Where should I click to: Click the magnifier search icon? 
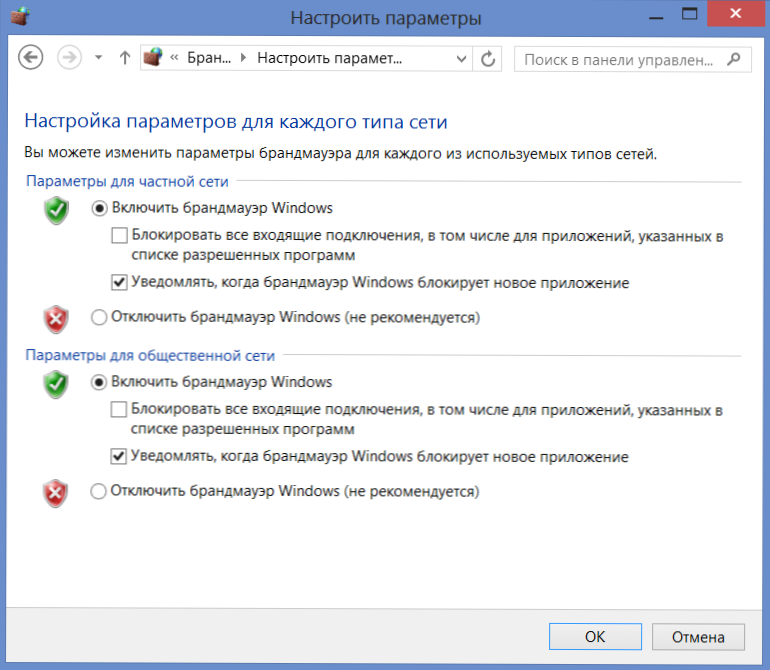point(734,59)
